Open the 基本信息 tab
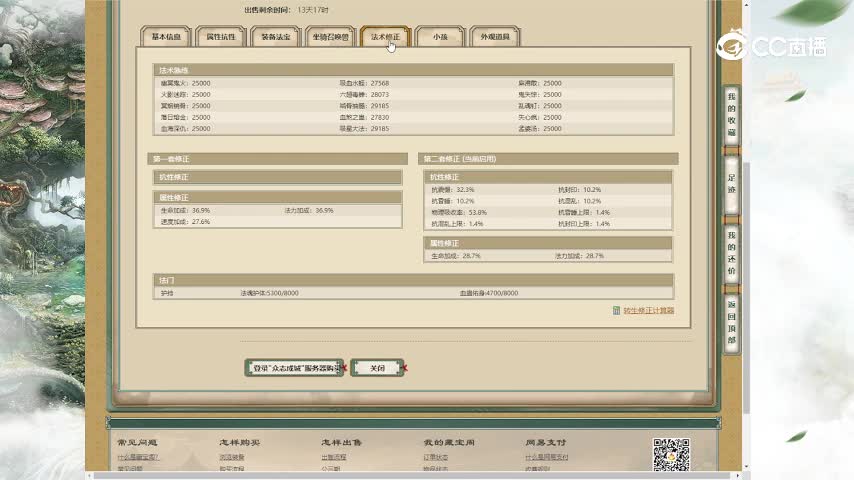The height and width of the screenshot is (480, 854). [166, 37]
